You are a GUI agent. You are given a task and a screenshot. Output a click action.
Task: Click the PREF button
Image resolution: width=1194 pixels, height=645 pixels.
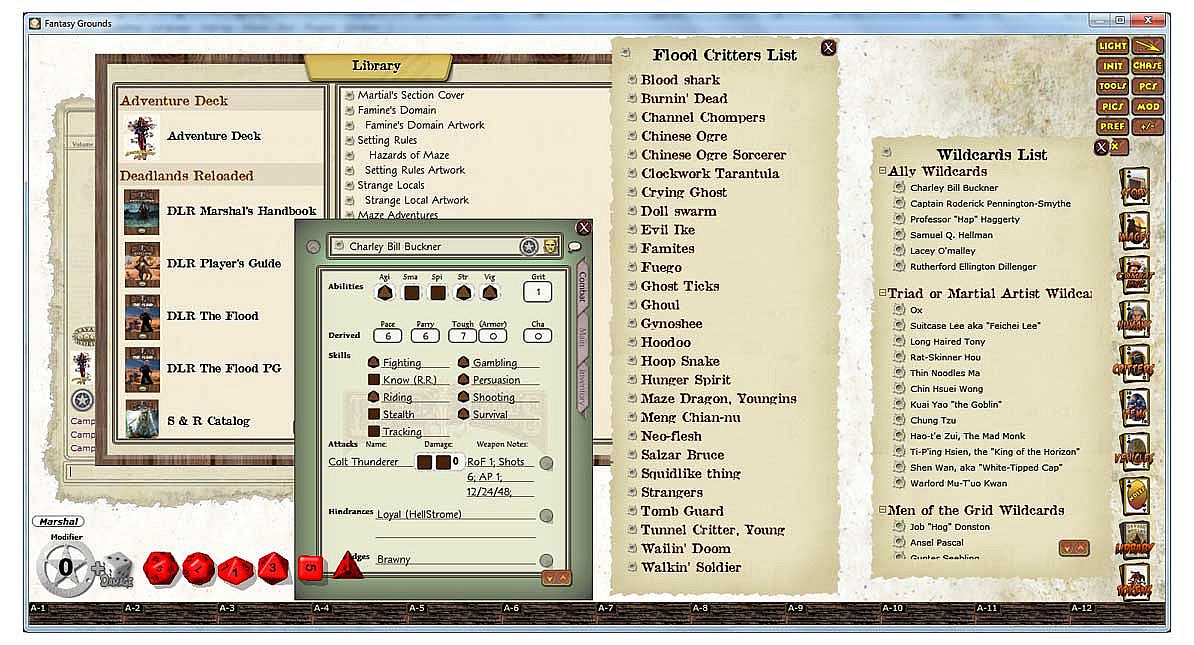(1113, 126)
